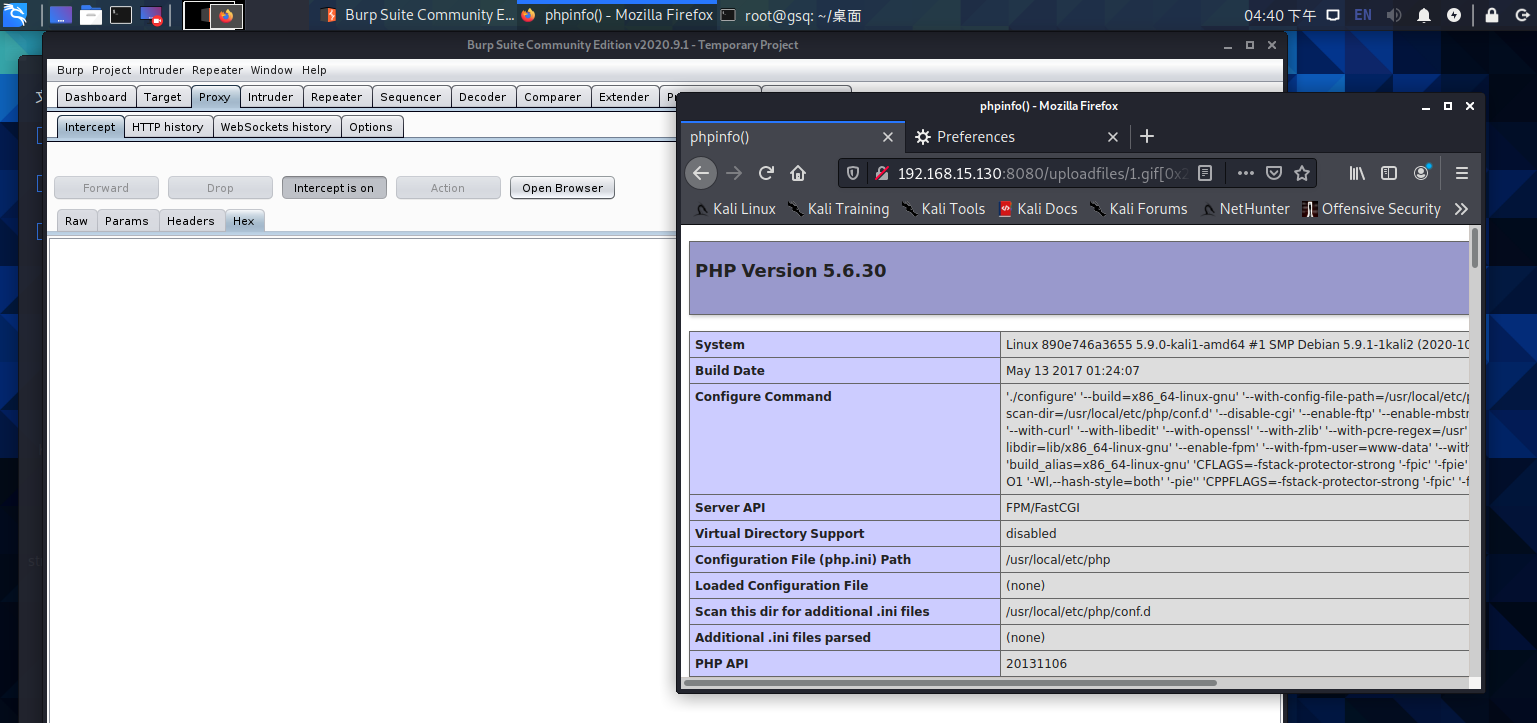
Task: Open the Window menu
Action: [271, 70]
